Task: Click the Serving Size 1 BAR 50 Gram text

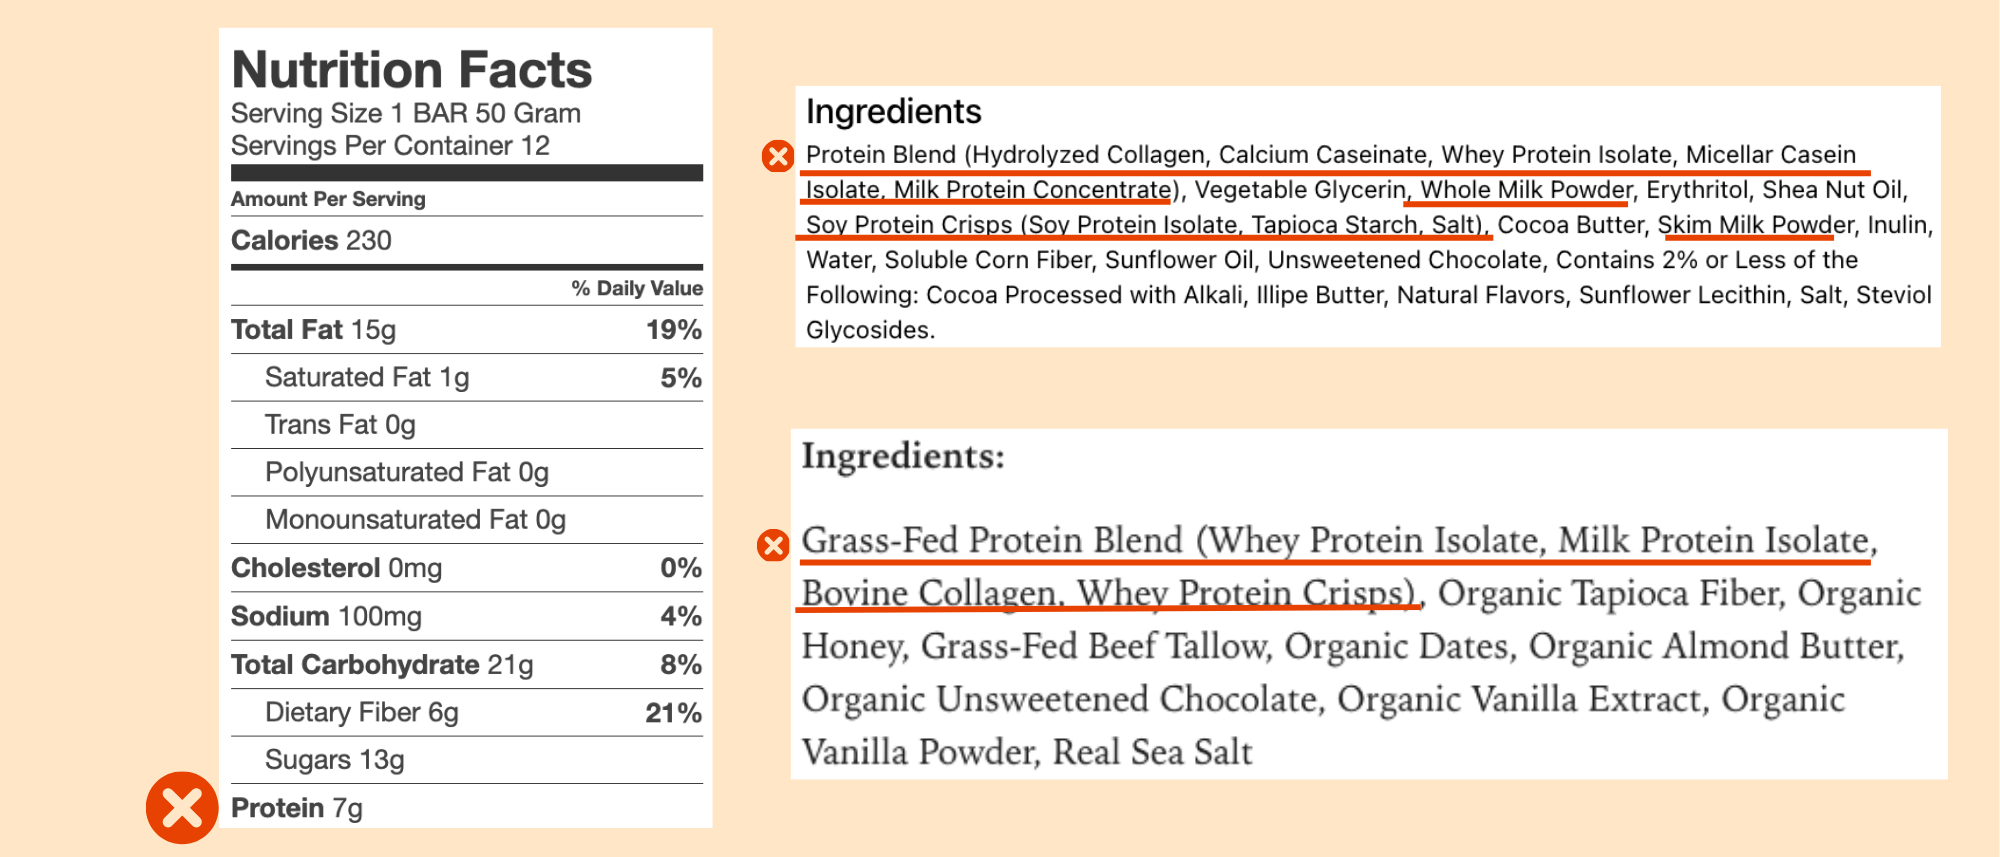Action: 406,114
